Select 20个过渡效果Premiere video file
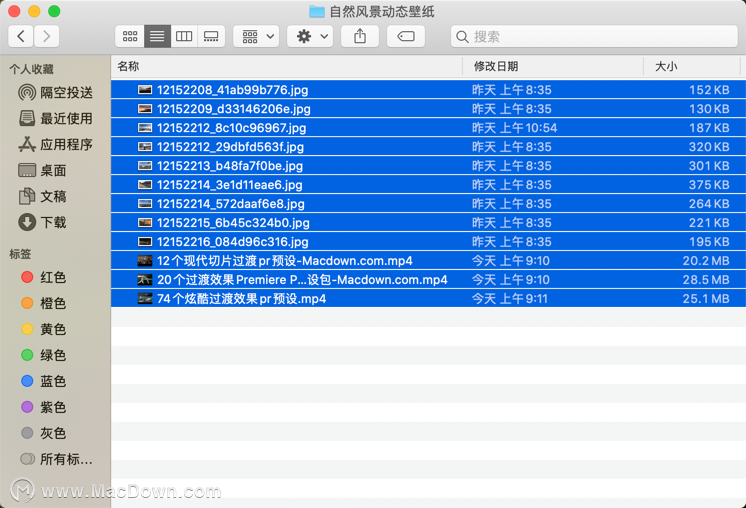 [x=428, y=280]
